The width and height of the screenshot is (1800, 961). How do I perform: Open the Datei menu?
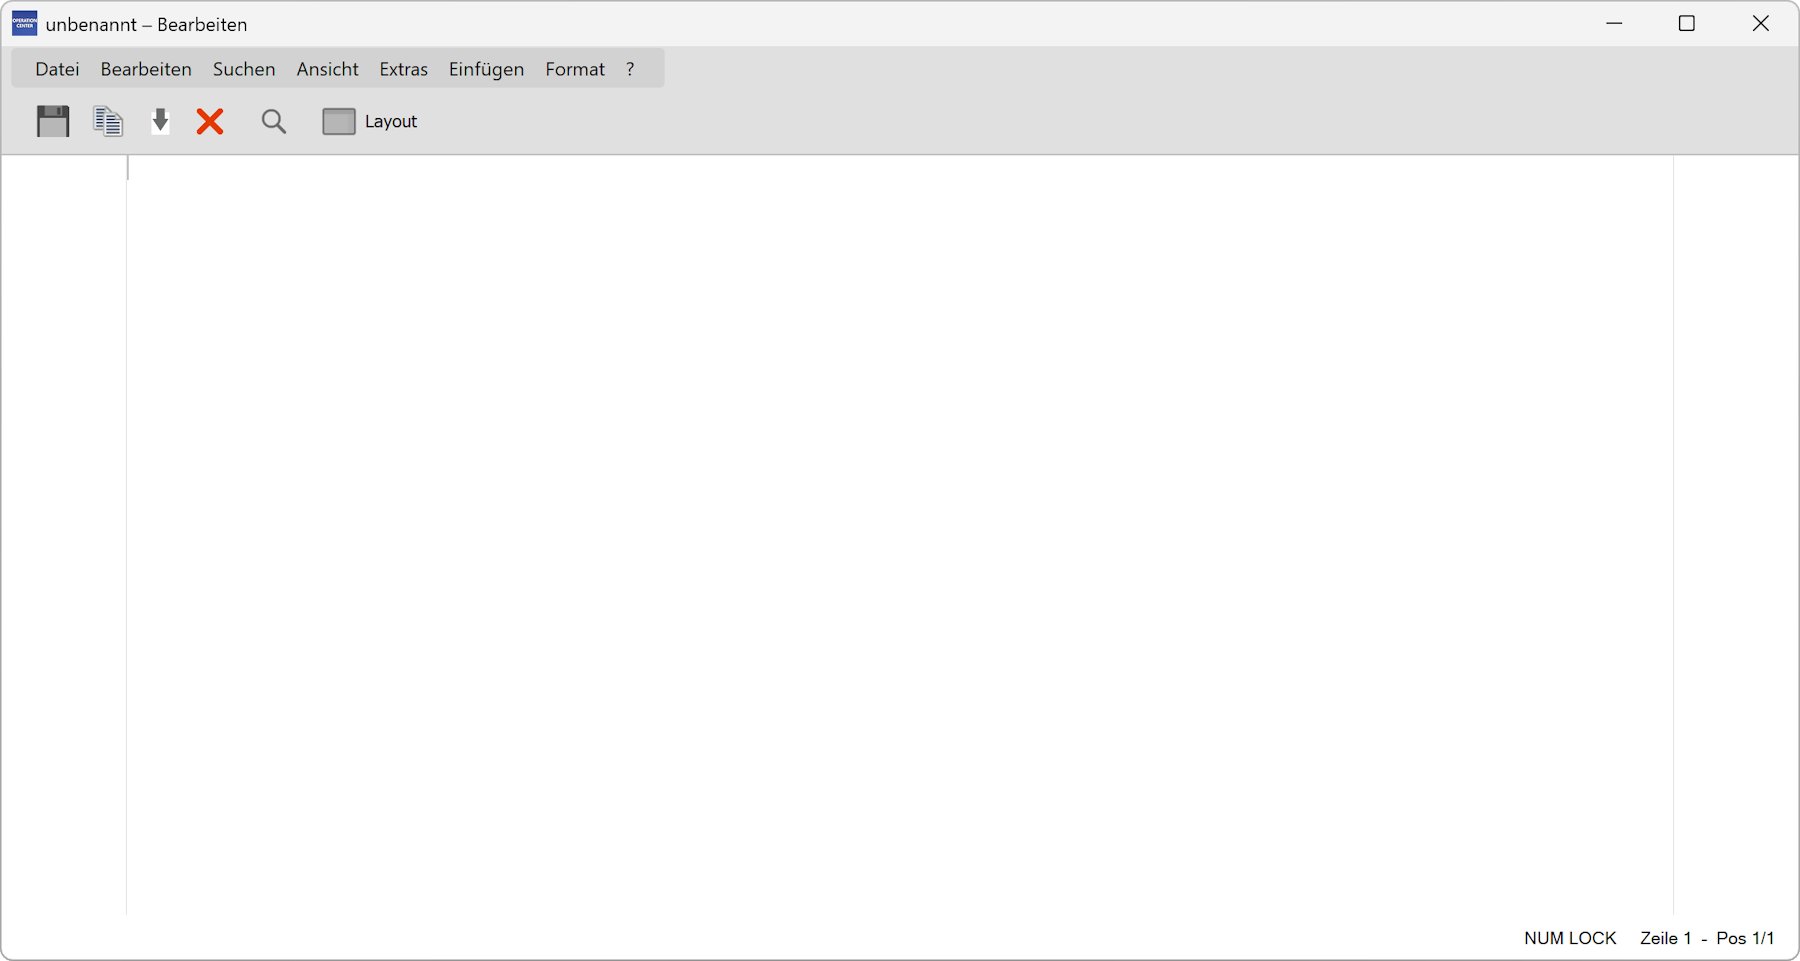coord(57,69)
